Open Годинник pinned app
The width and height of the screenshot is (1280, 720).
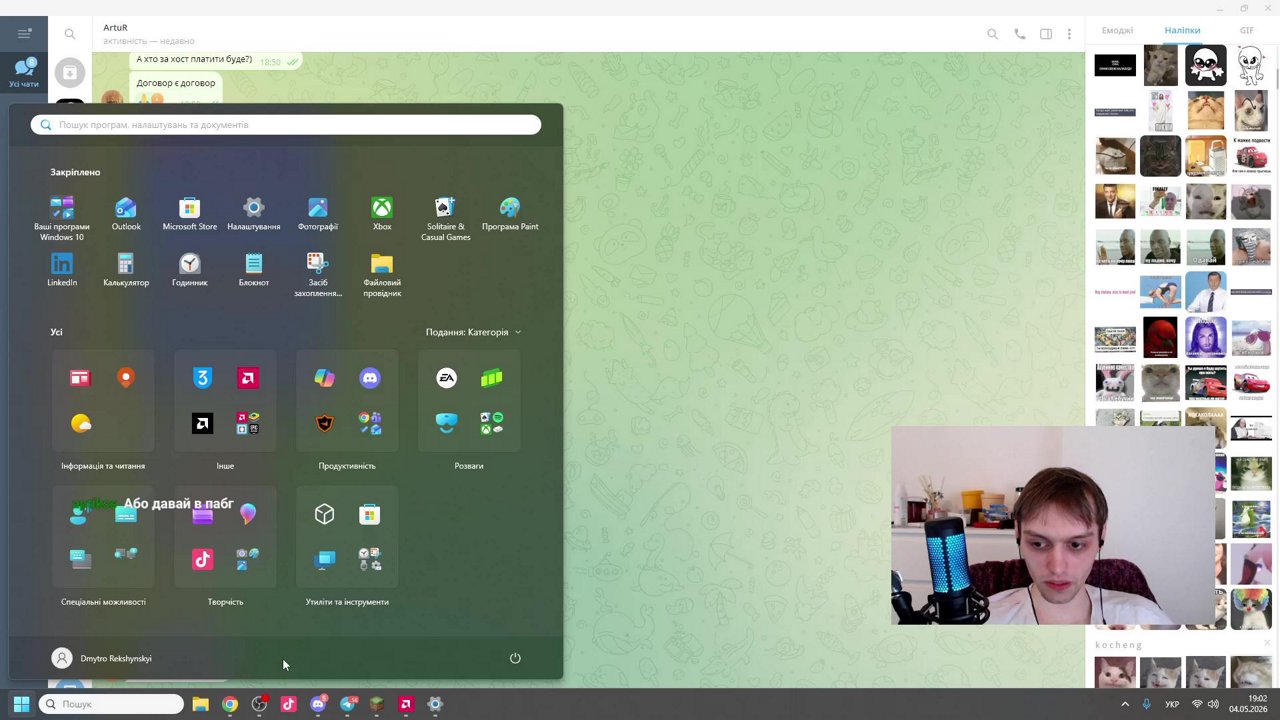click(x=190, y=270)
